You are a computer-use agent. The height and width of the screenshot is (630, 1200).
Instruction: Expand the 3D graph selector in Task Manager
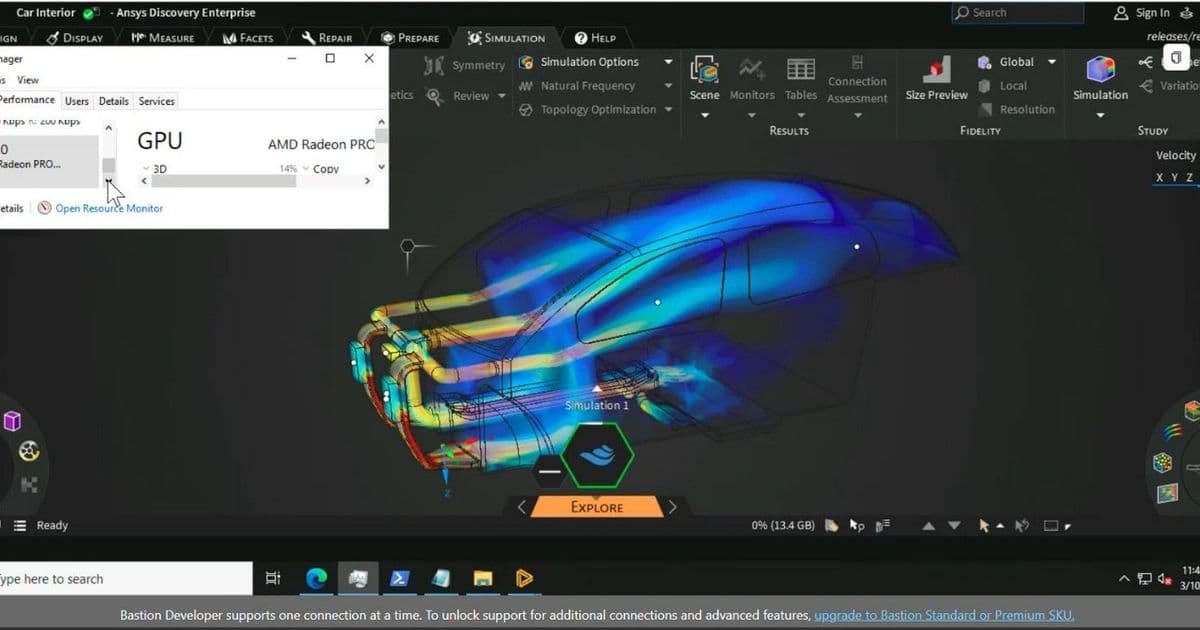(x=147, y=168)
